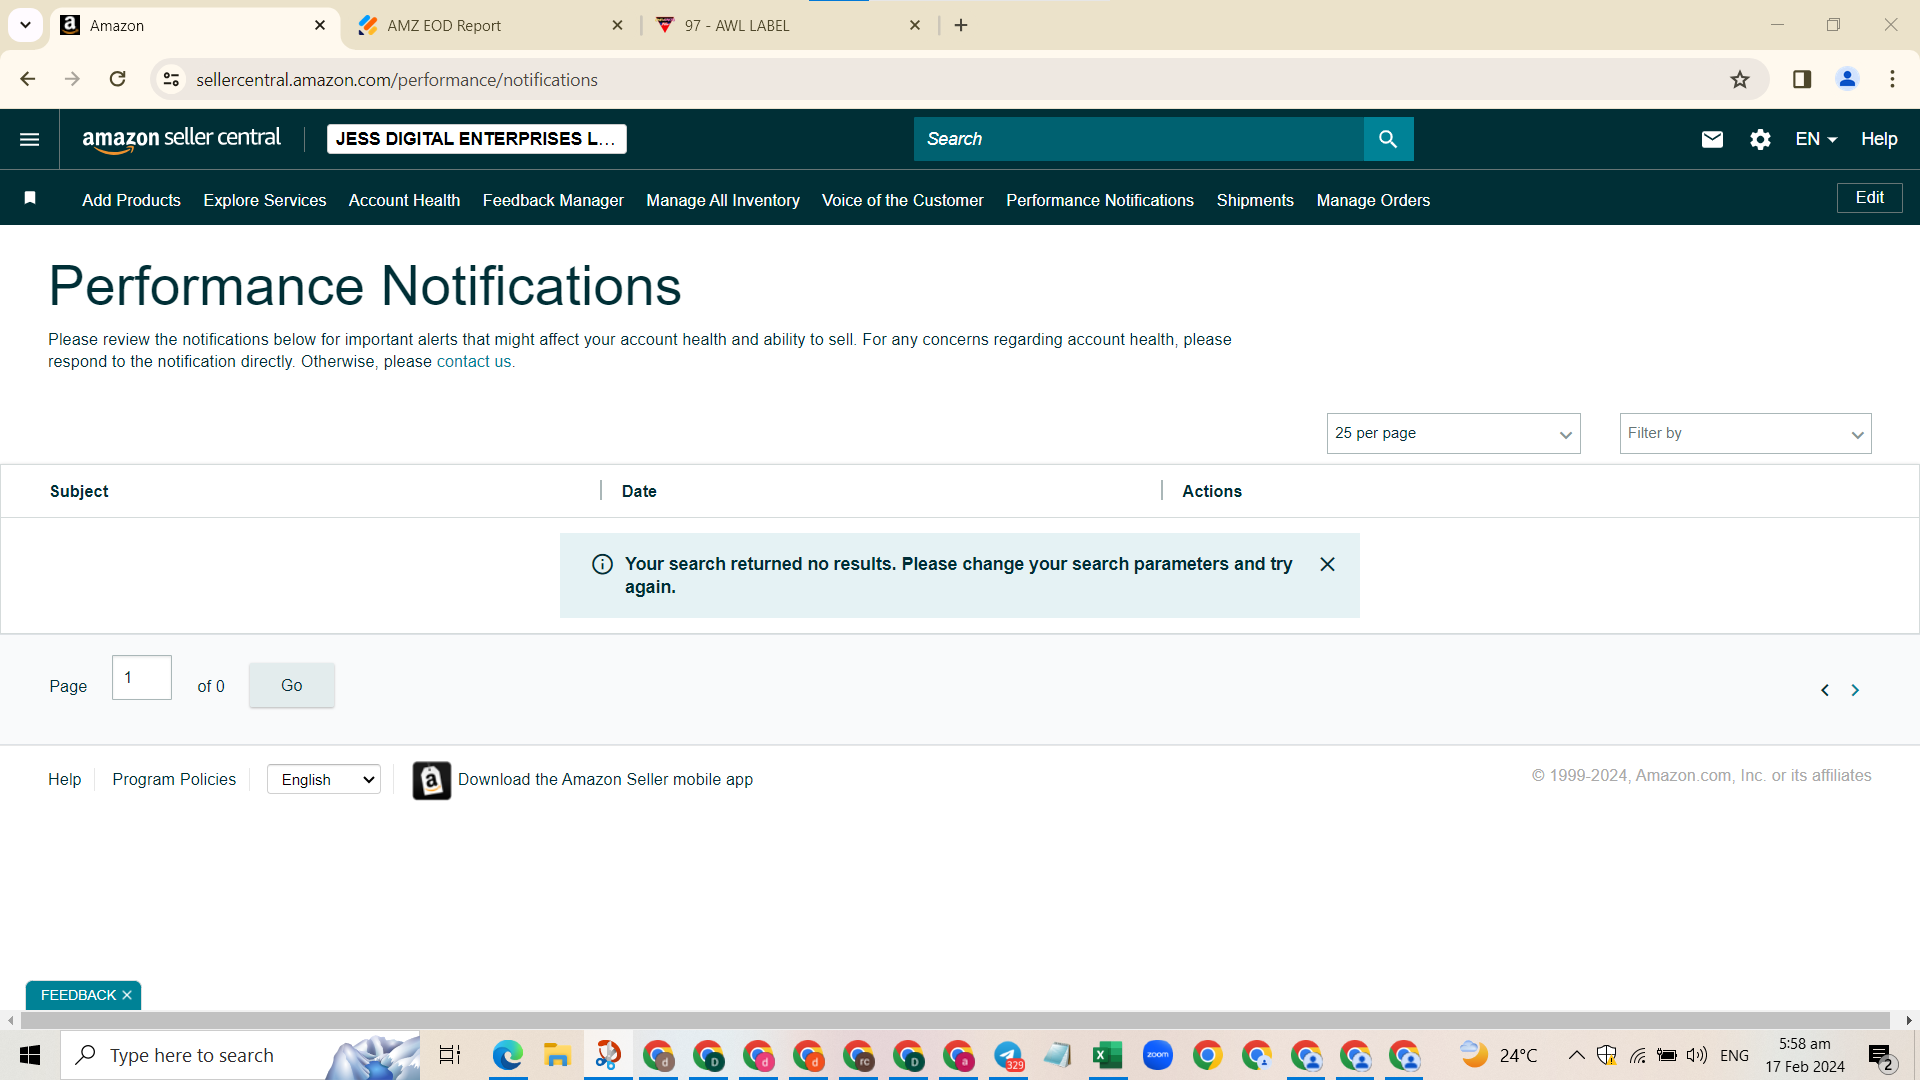Click the info icon in the alert

[602, 564]
